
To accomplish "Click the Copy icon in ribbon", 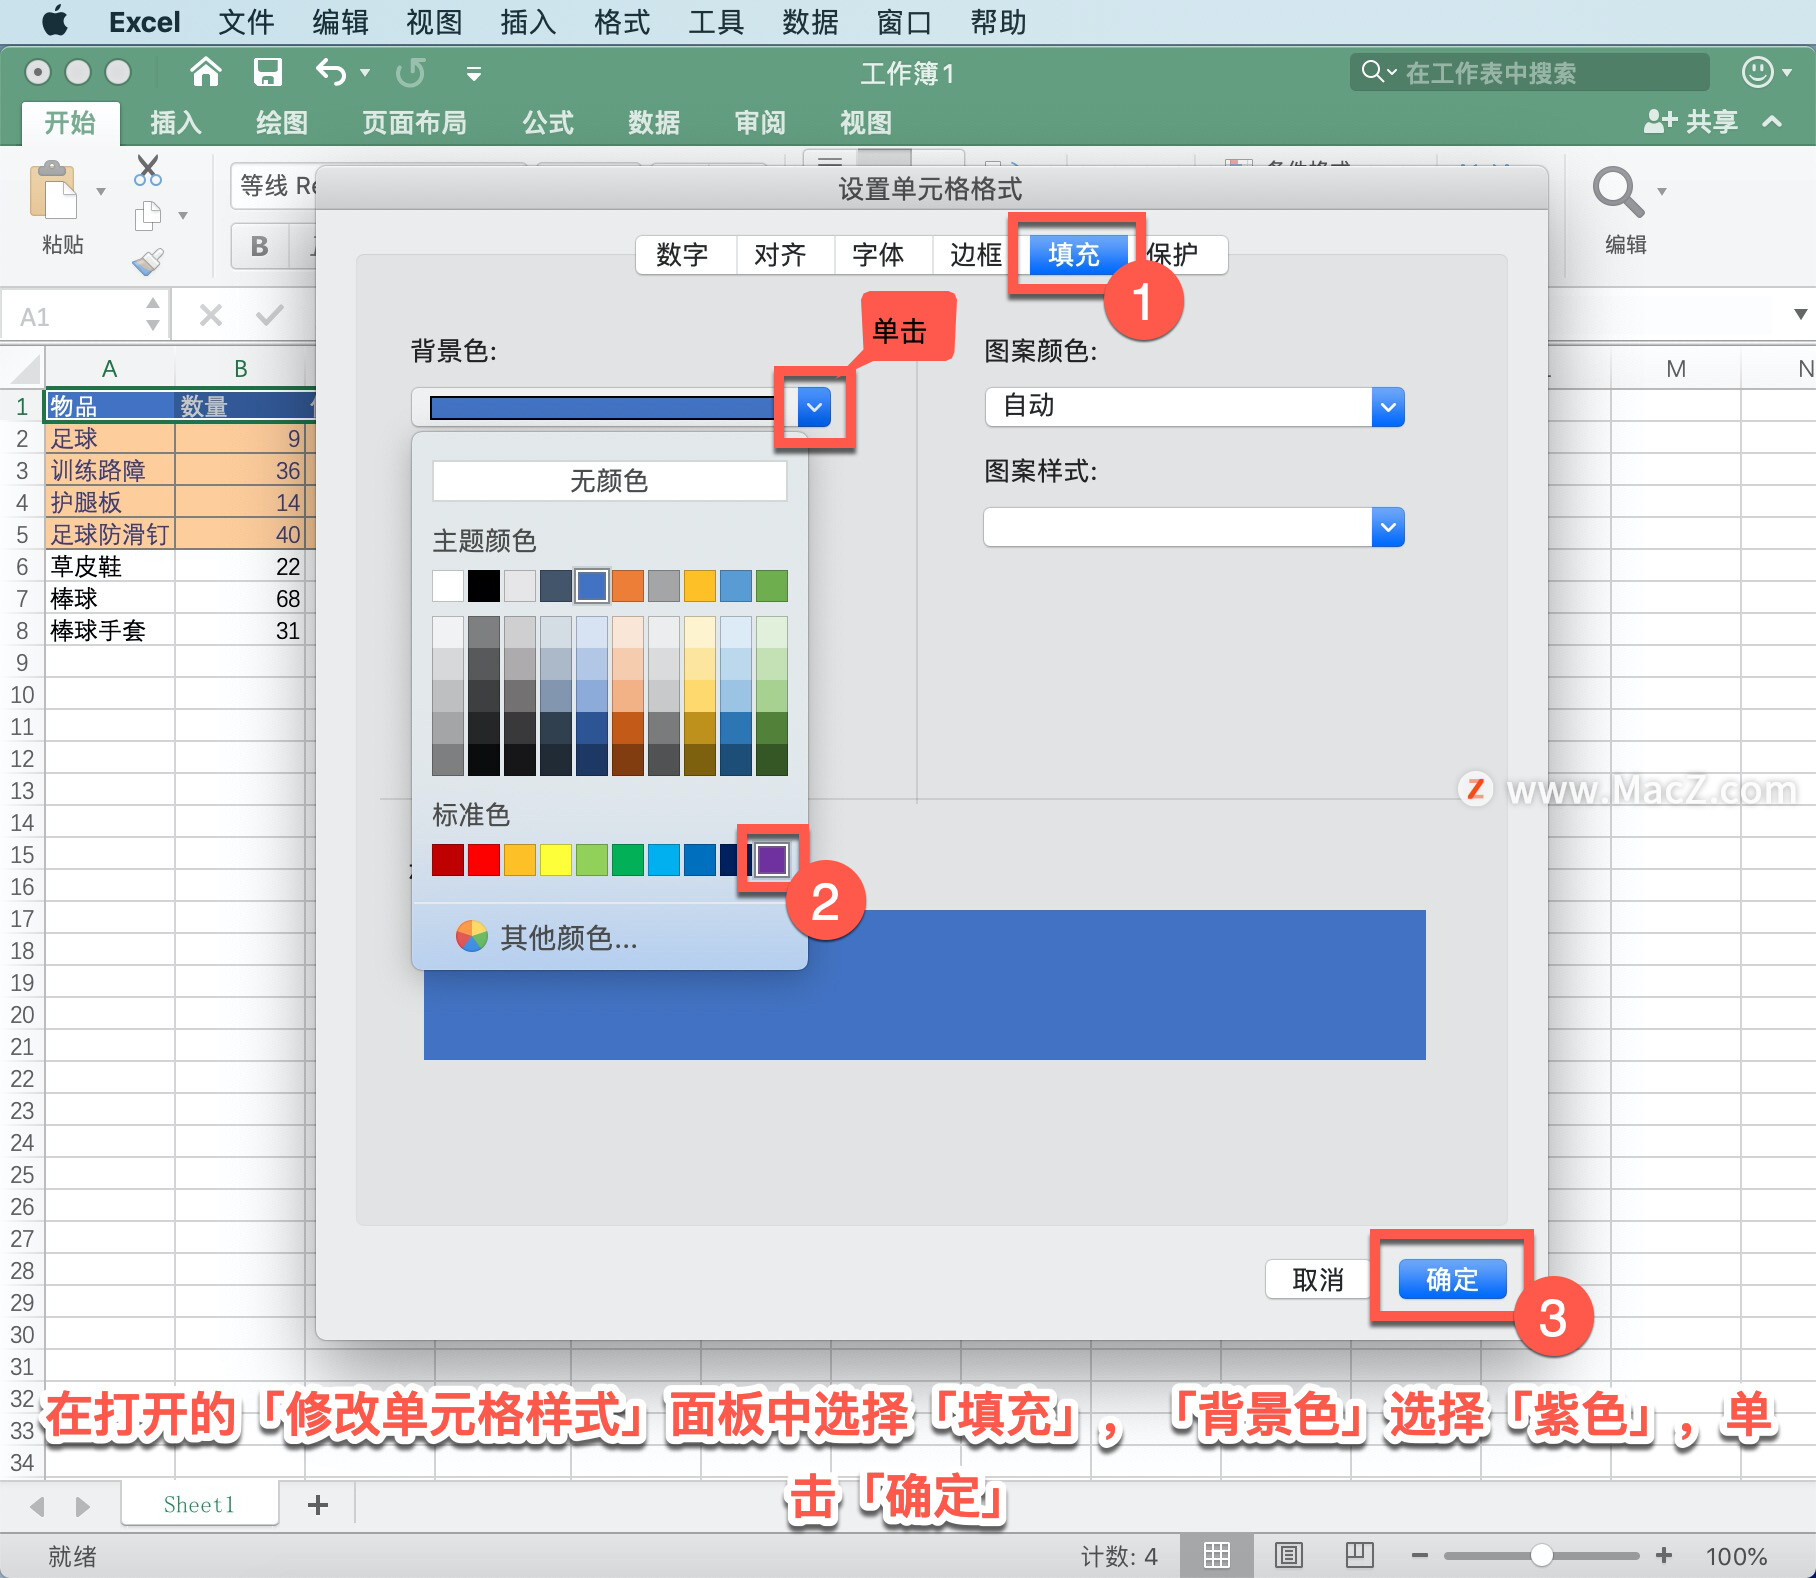I will point(148,215).
